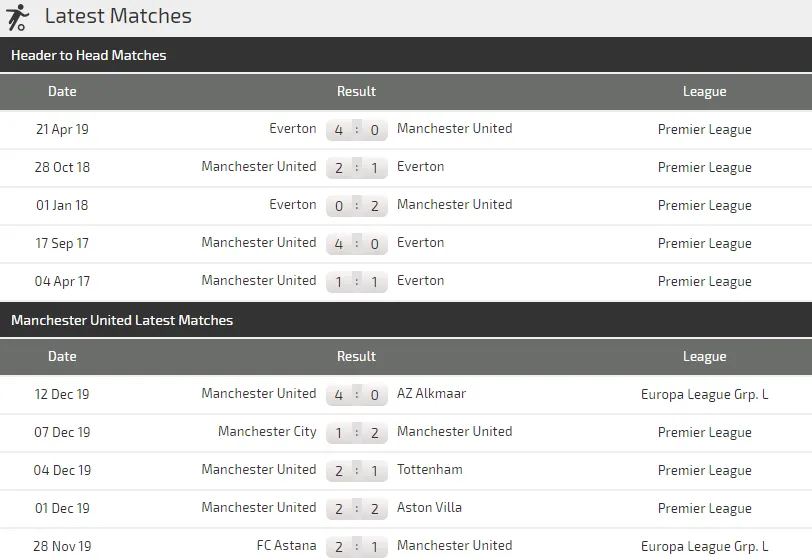812x558 pixels.
Task: Click the Result column header in first table
Action: point(356,92)
